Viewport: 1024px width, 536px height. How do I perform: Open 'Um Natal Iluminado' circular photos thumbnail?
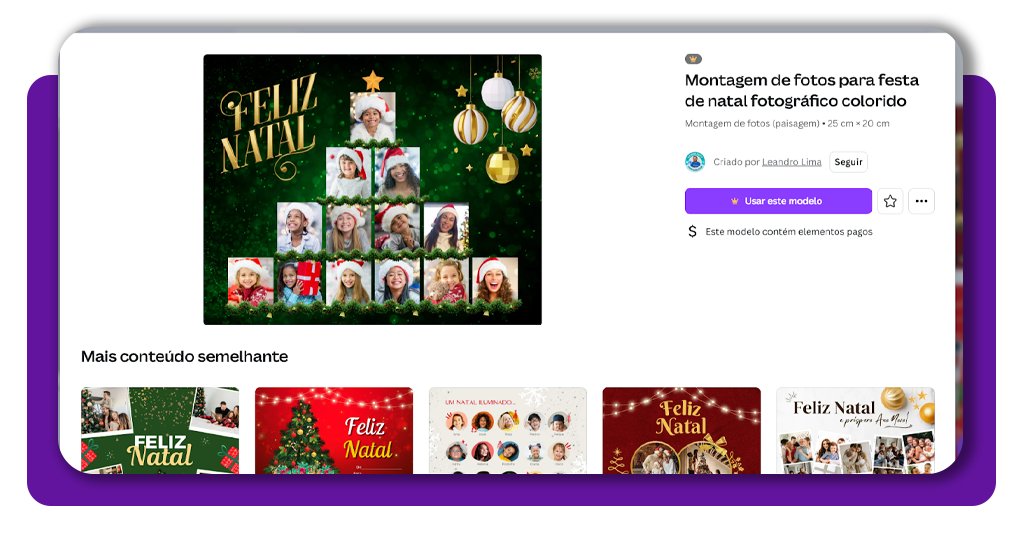(507, 430)
